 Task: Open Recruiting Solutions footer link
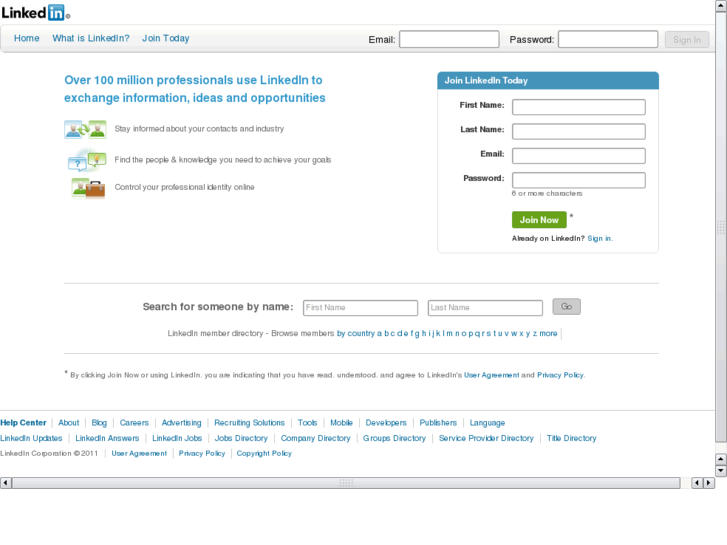[x=249, y=423]
